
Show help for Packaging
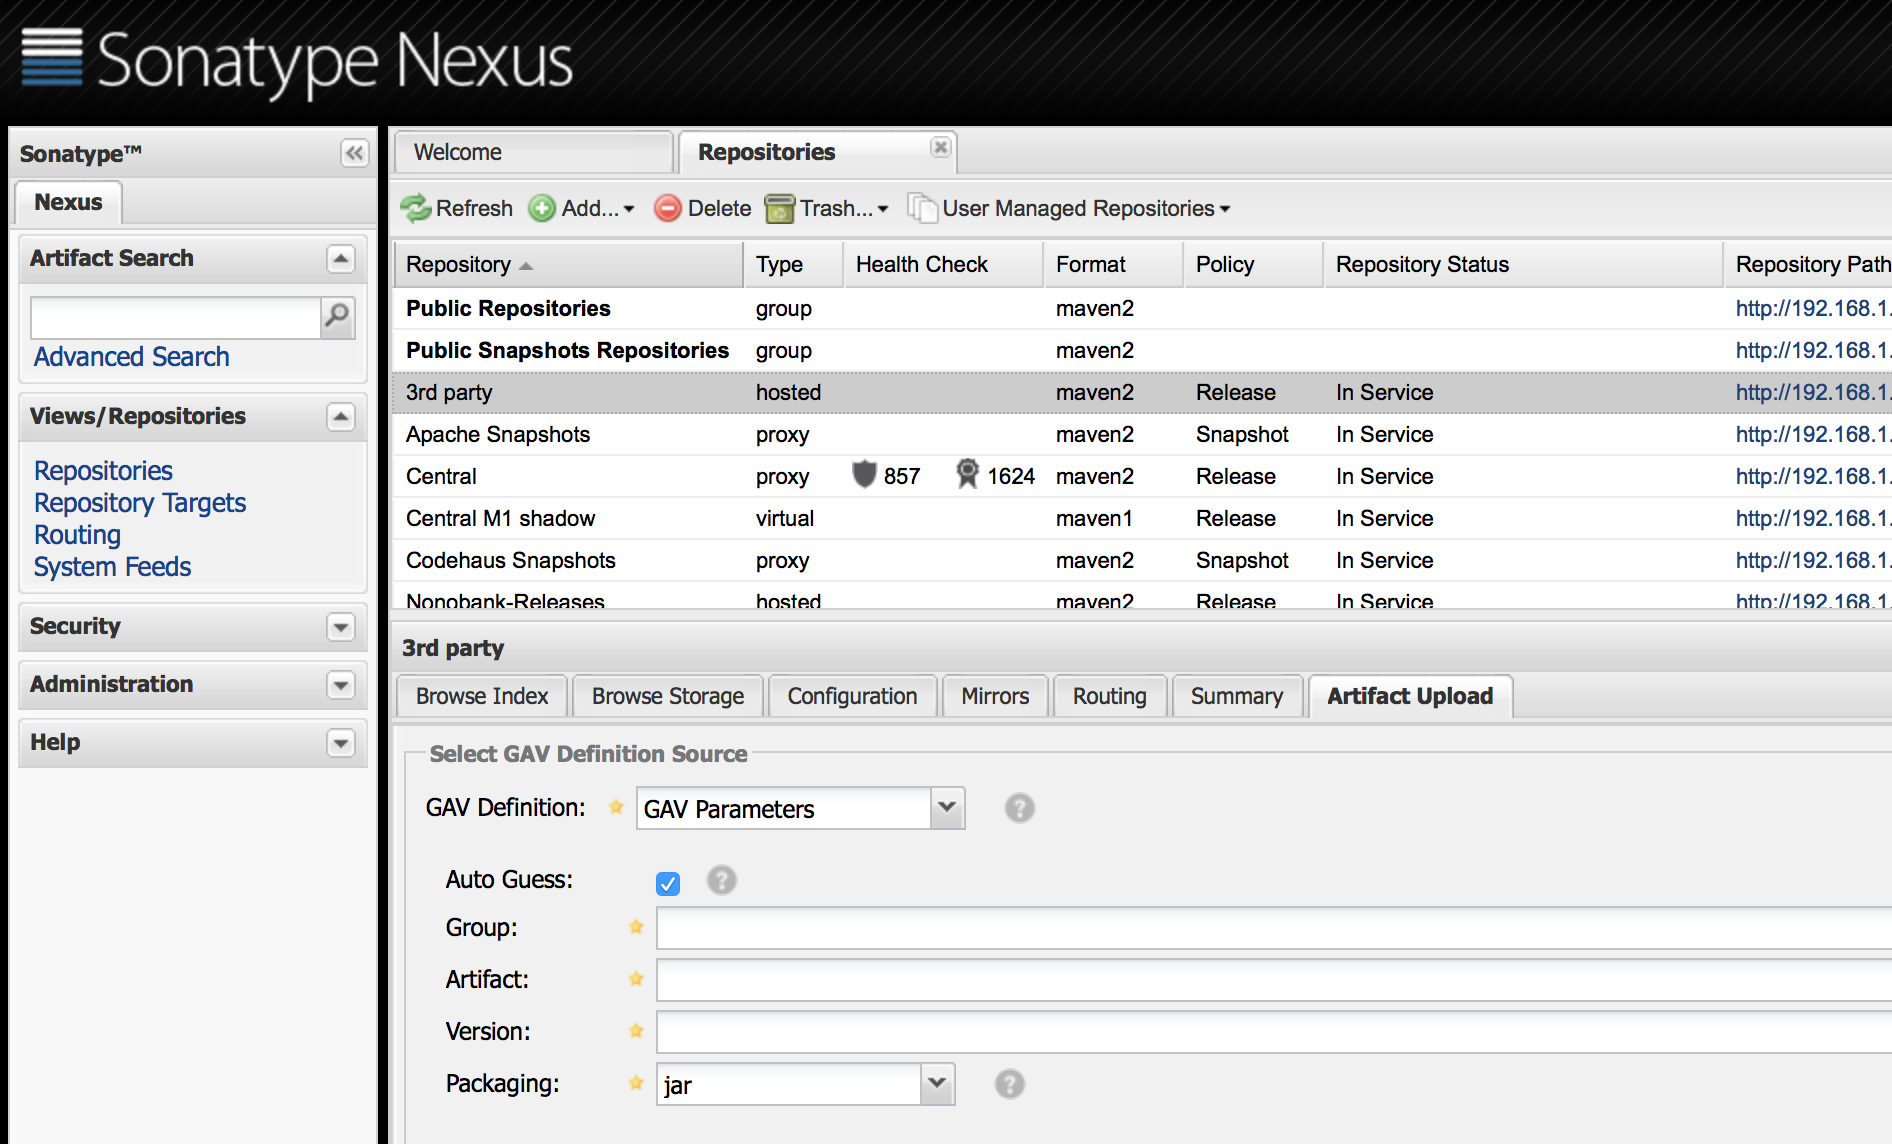1010,1084
